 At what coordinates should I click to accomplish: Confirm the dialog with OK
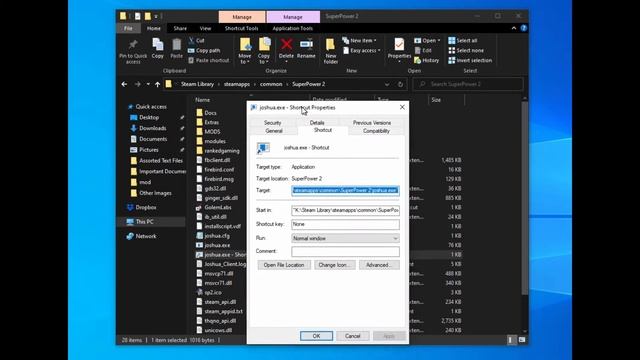pyautogui.click(x=316, y=336)
